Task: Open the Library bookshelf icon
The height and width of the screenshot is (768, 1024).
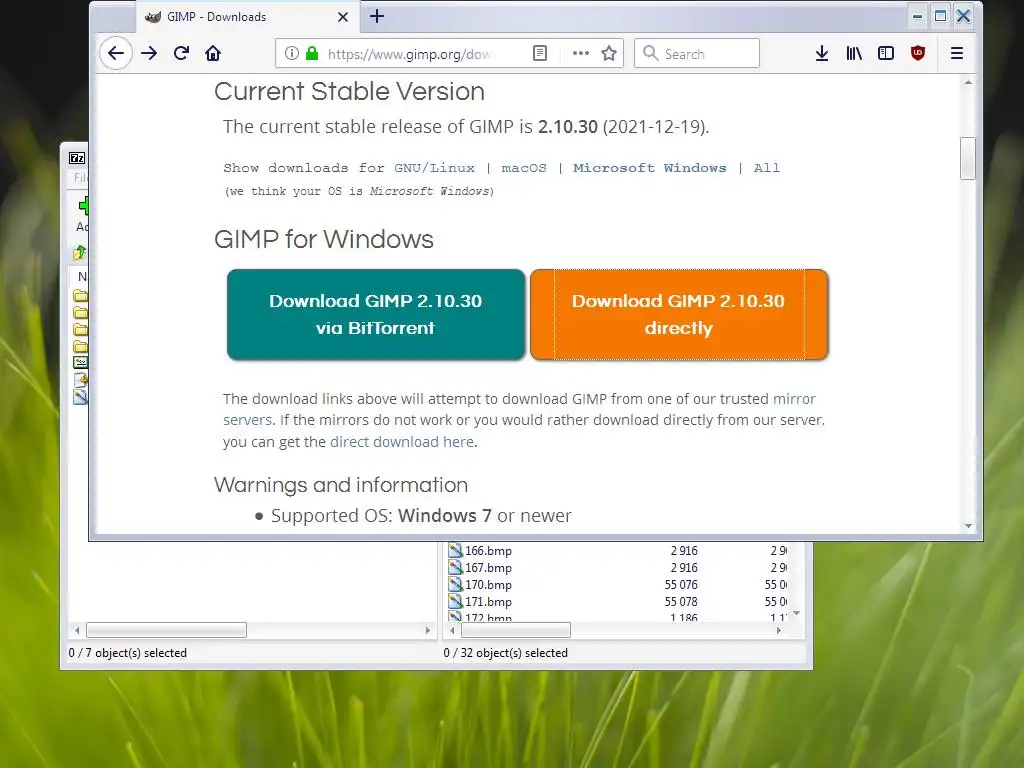Action: [x=854, y=54]
